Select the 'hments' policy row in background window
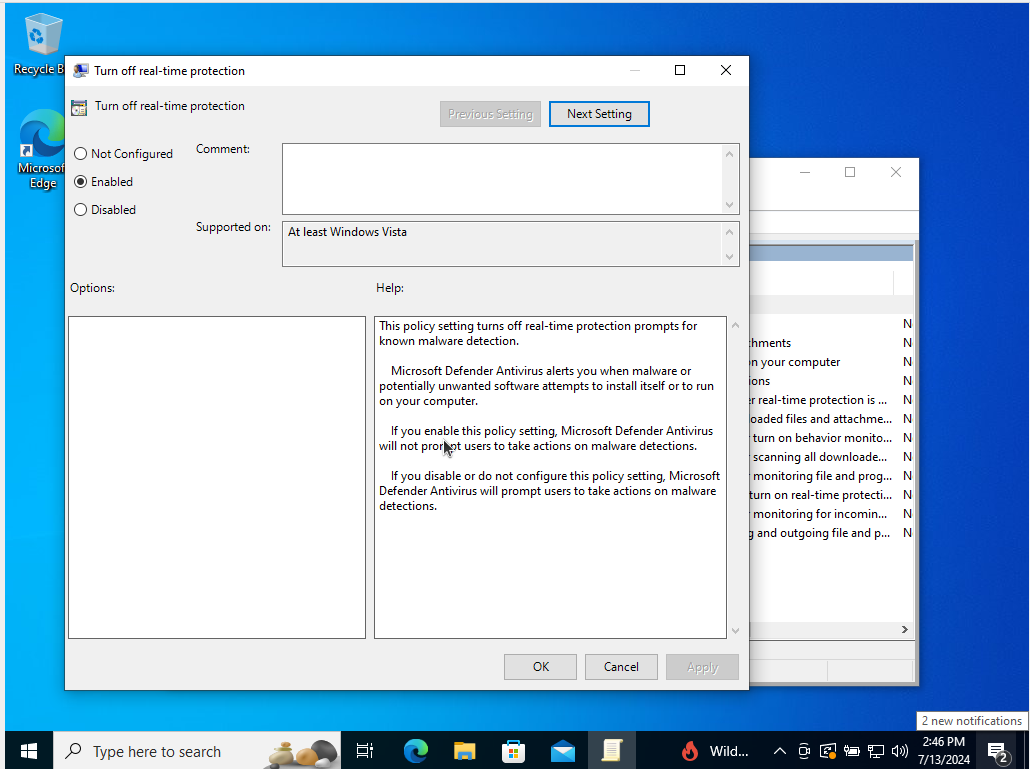The height and width of the screenshot is (769, 1030). click(x=831, y=343)
